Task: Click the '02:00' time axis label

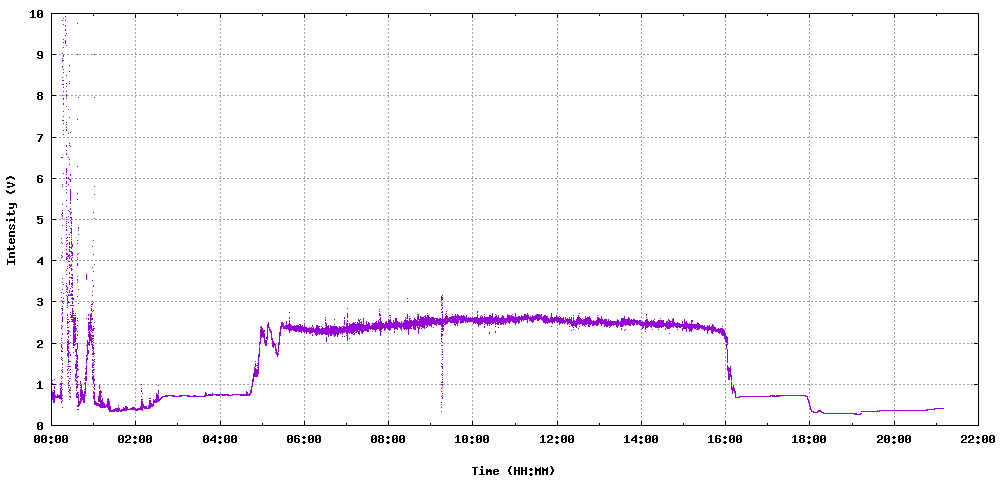Action: [135, 439]
